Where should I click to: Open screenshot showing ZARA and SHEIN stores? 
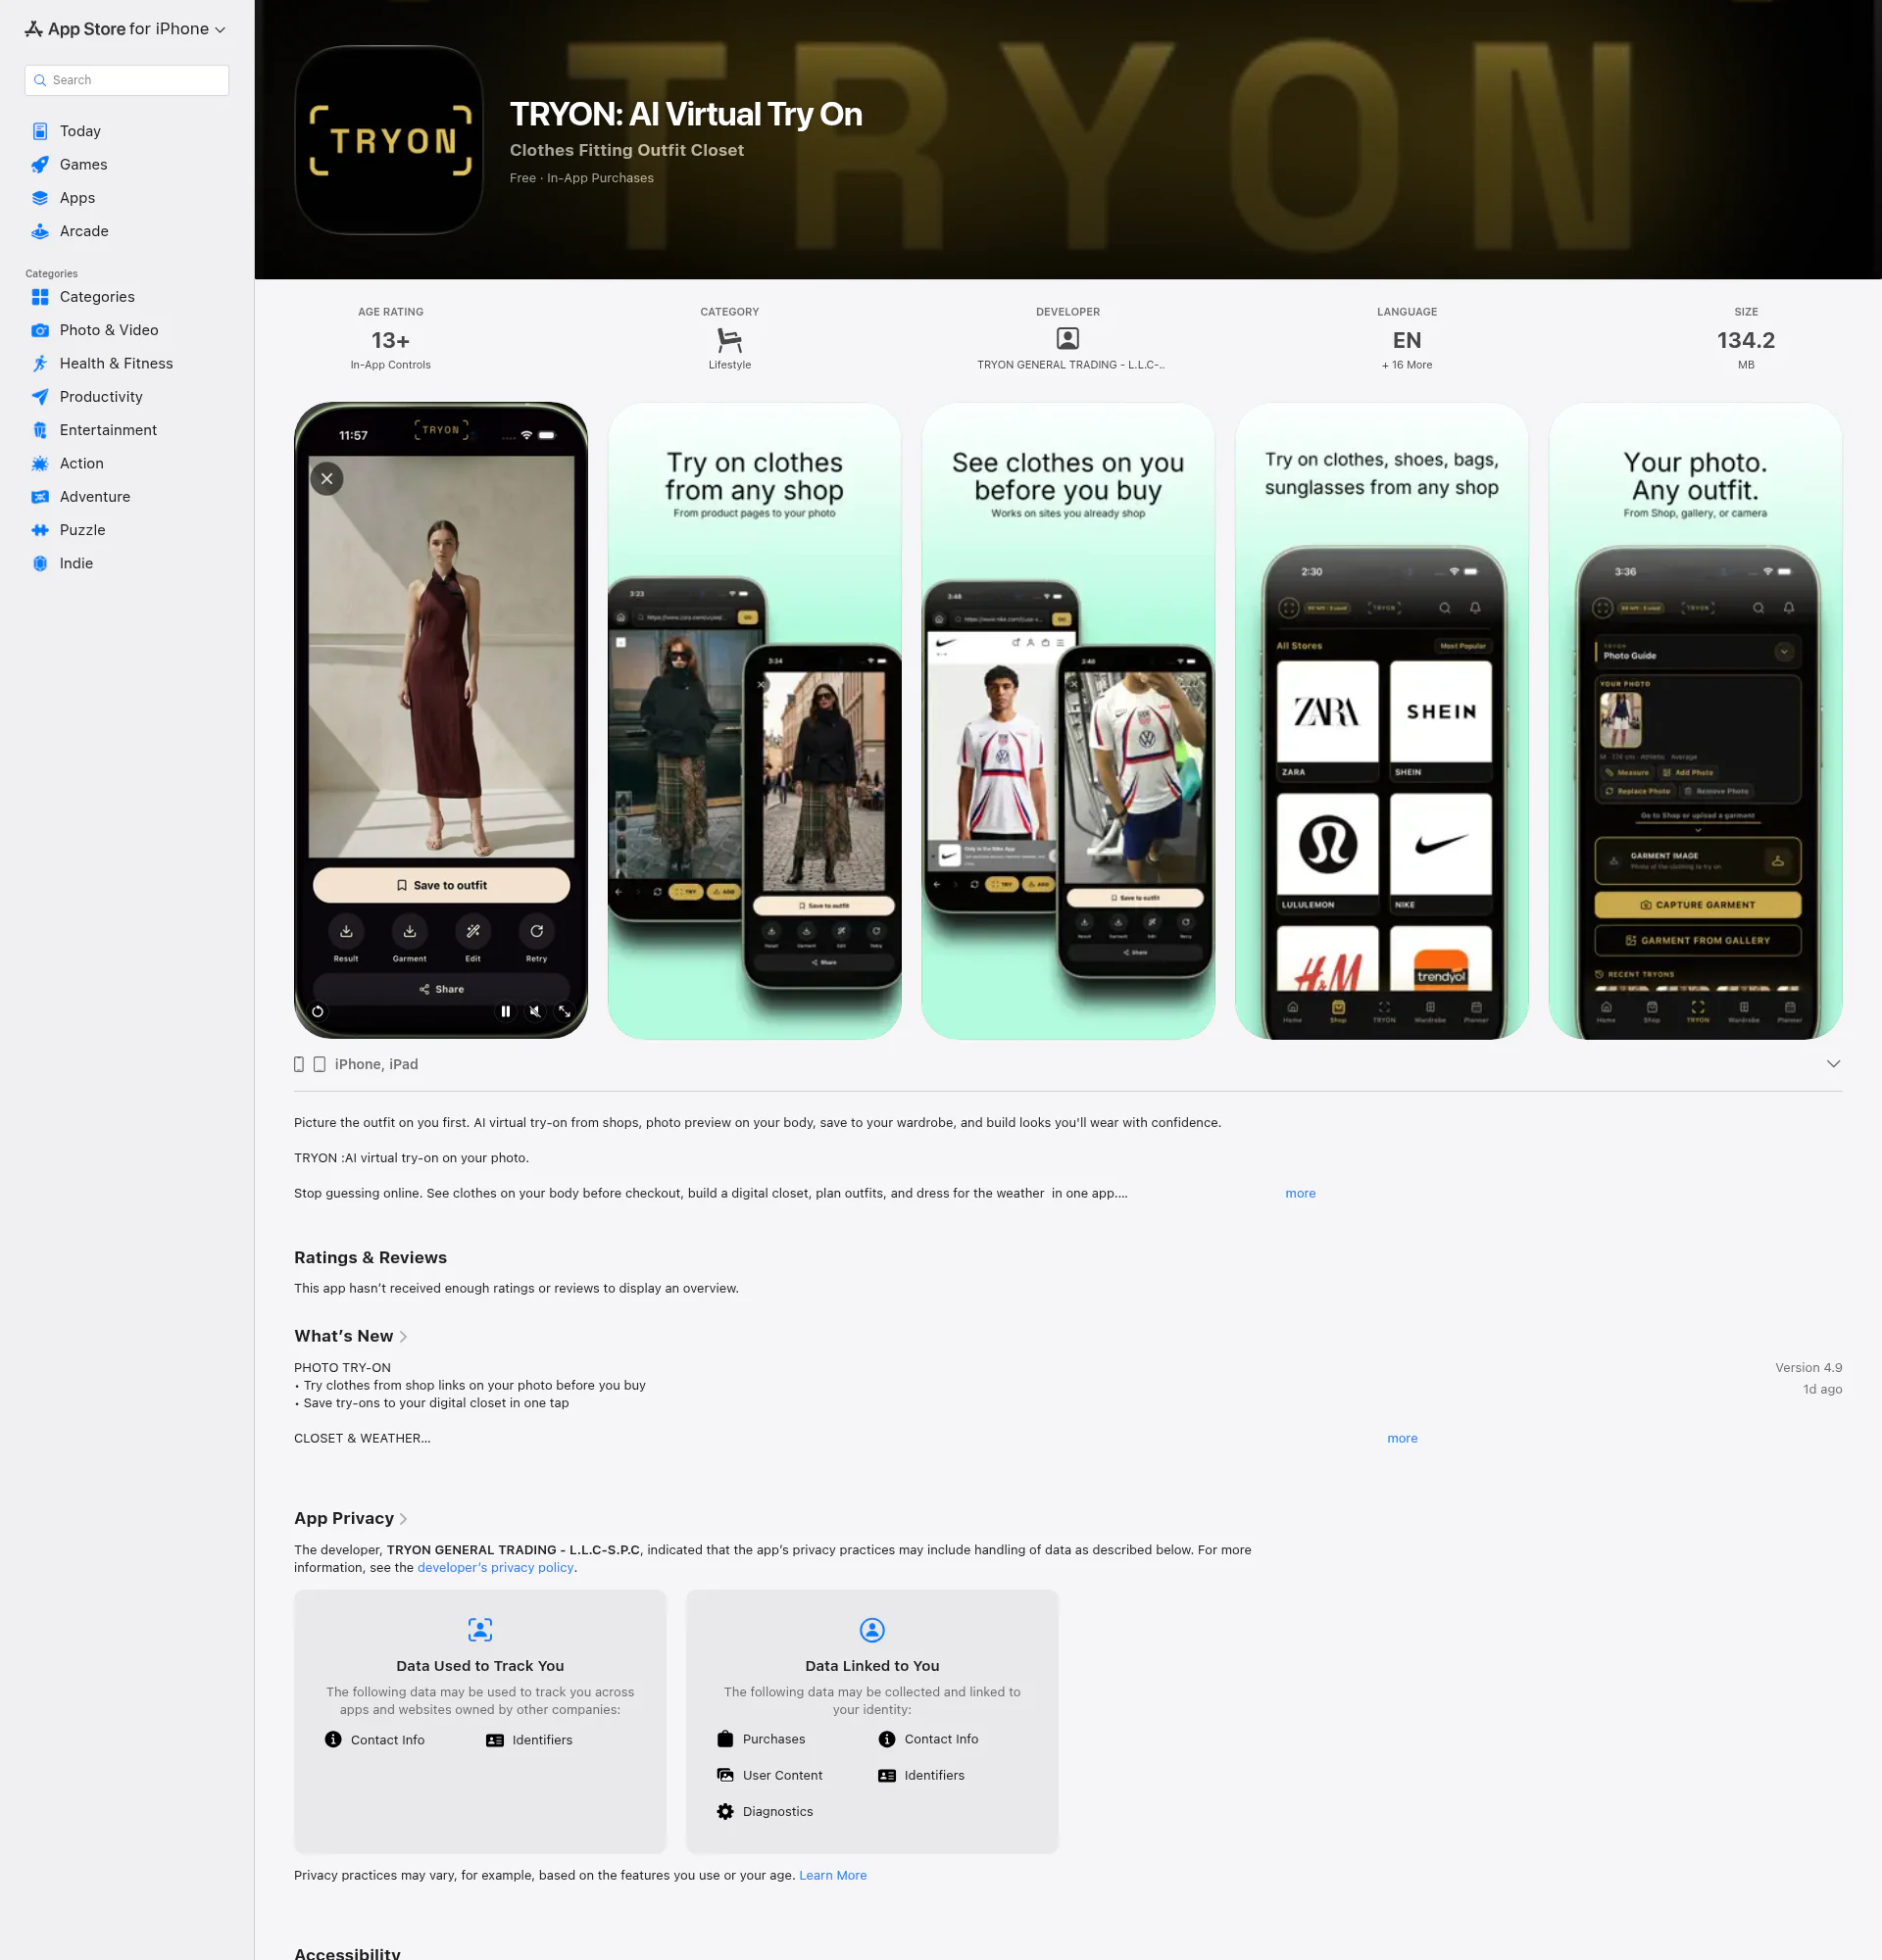(x=1382, y=721)
